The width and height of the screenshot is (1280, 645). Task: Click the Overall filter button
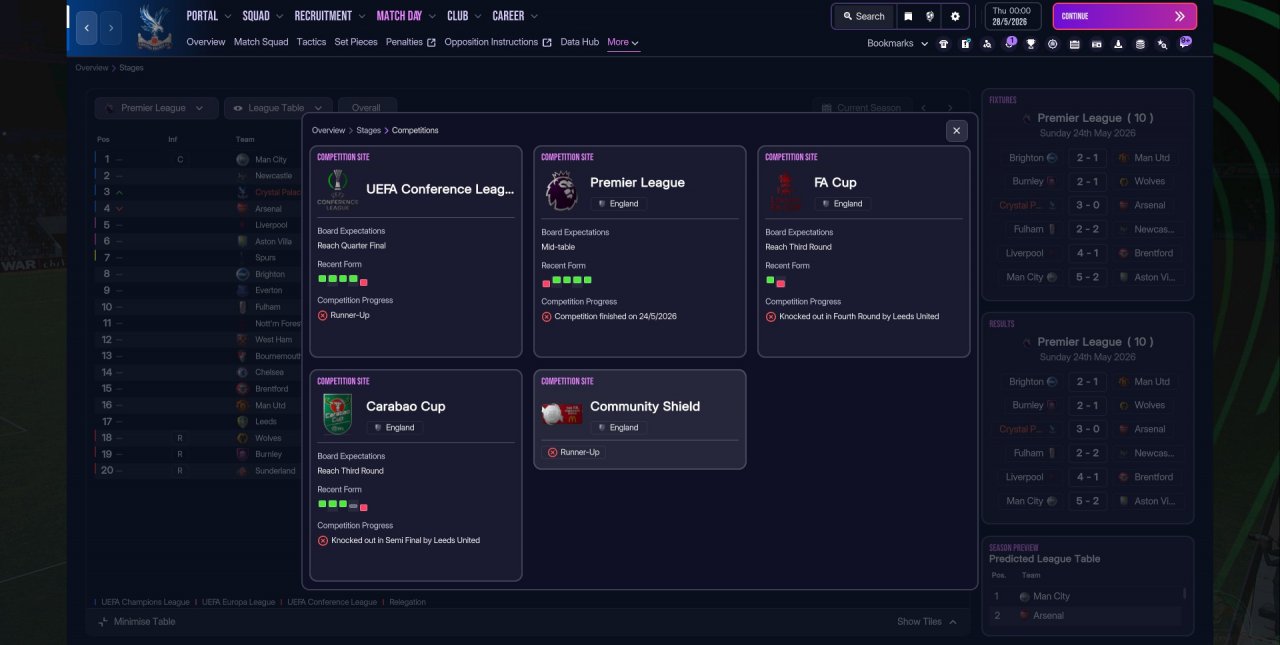coord(367,108)
